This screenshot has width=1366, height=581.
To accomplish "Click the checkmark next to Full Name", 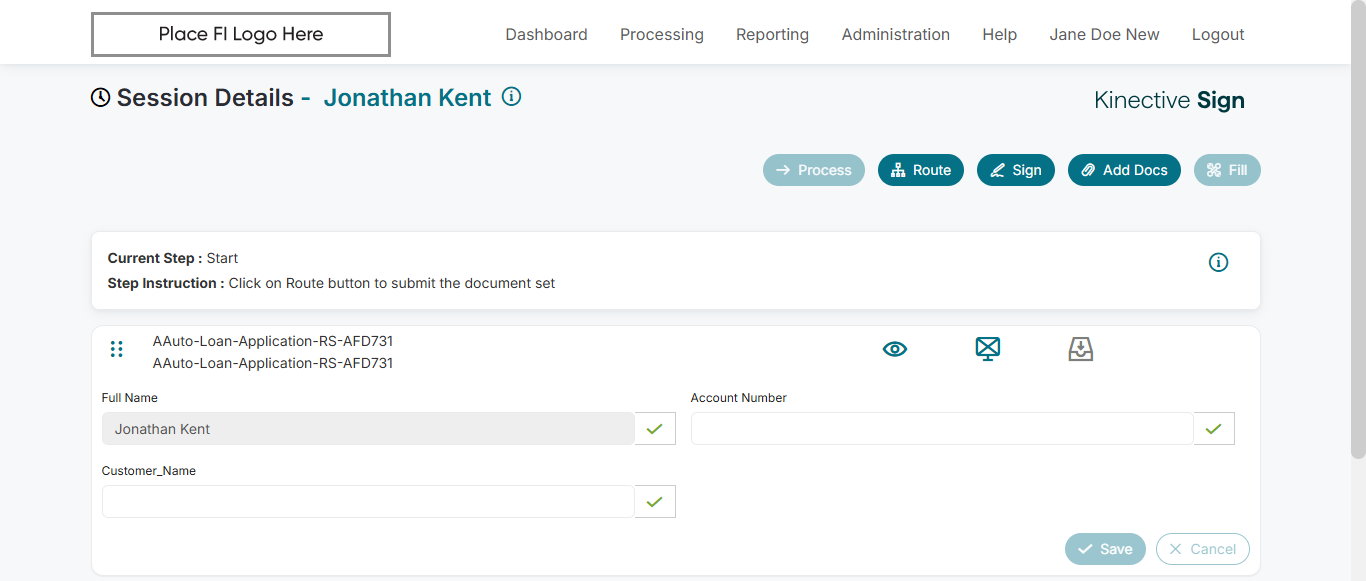I will [655, 429].
